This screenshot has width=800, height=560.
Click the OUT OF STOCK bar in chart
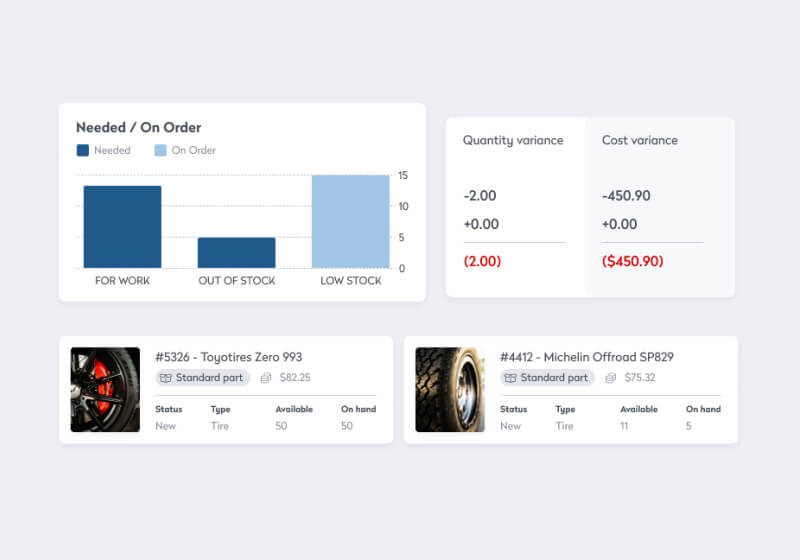coord(236,252)
